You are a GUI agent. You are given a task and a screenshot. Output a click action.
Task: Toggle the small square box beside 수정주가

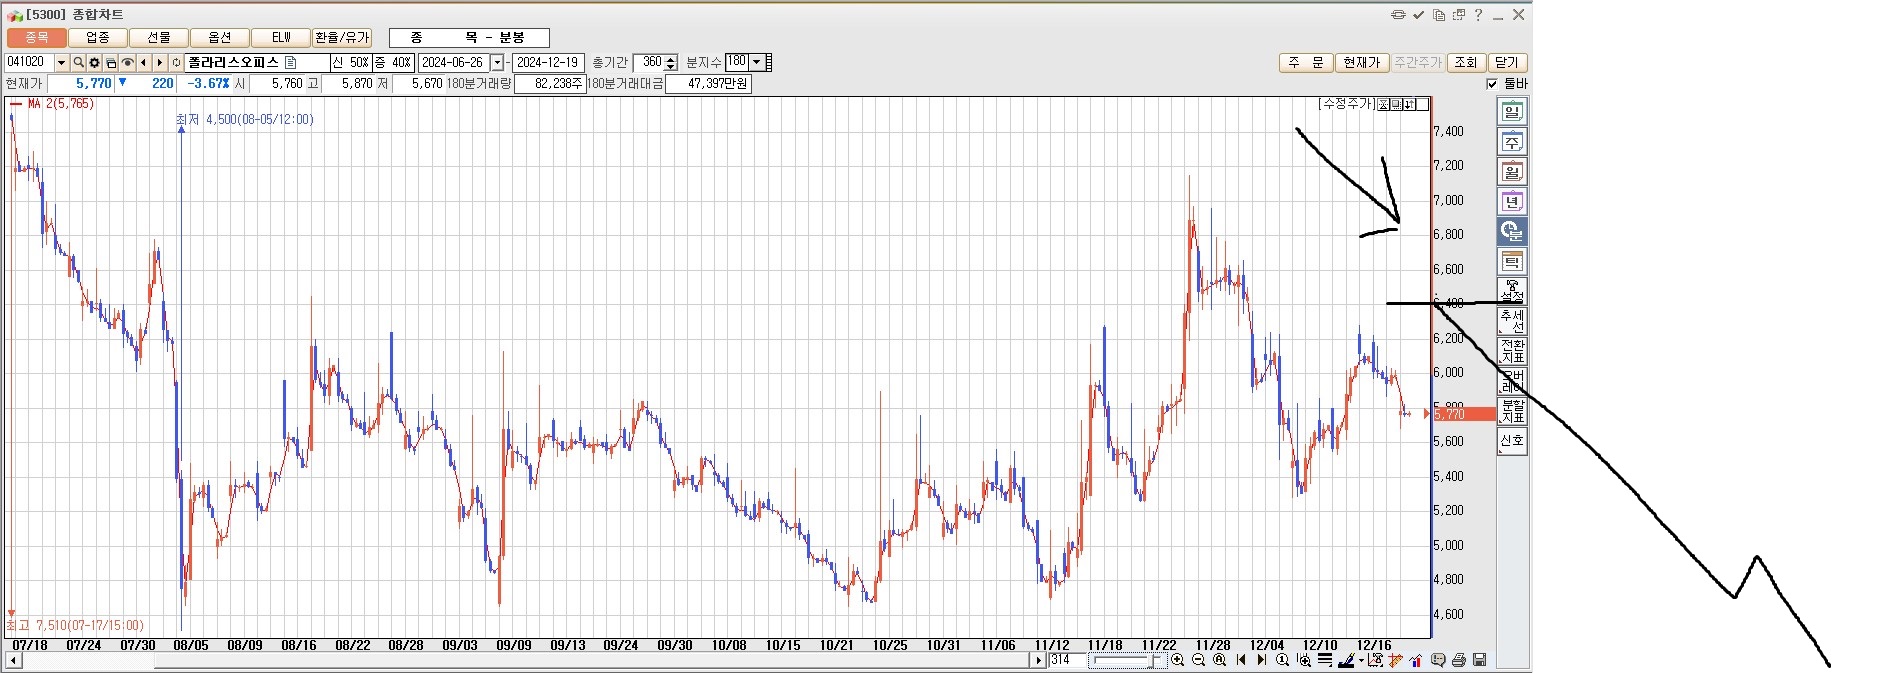1423,104
